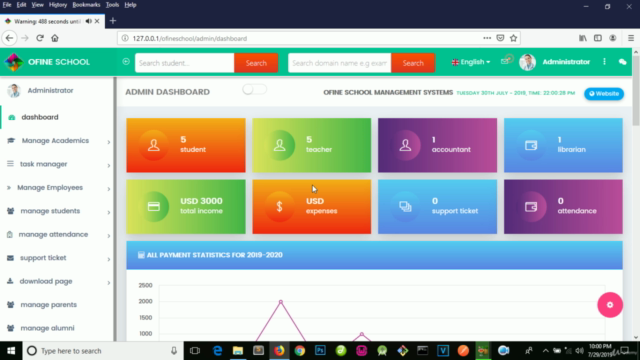
Task: Expand the task manager submenu arrow
Action: pyautogui.click(x=109, y=165)
